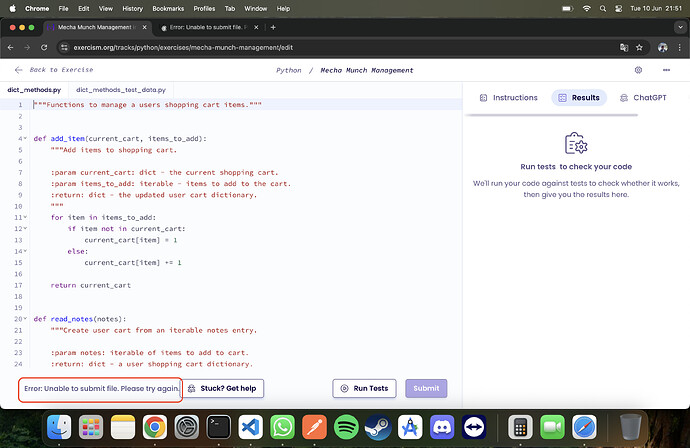
Task: Open the three-dots more options menu
Action: point(666,70)
